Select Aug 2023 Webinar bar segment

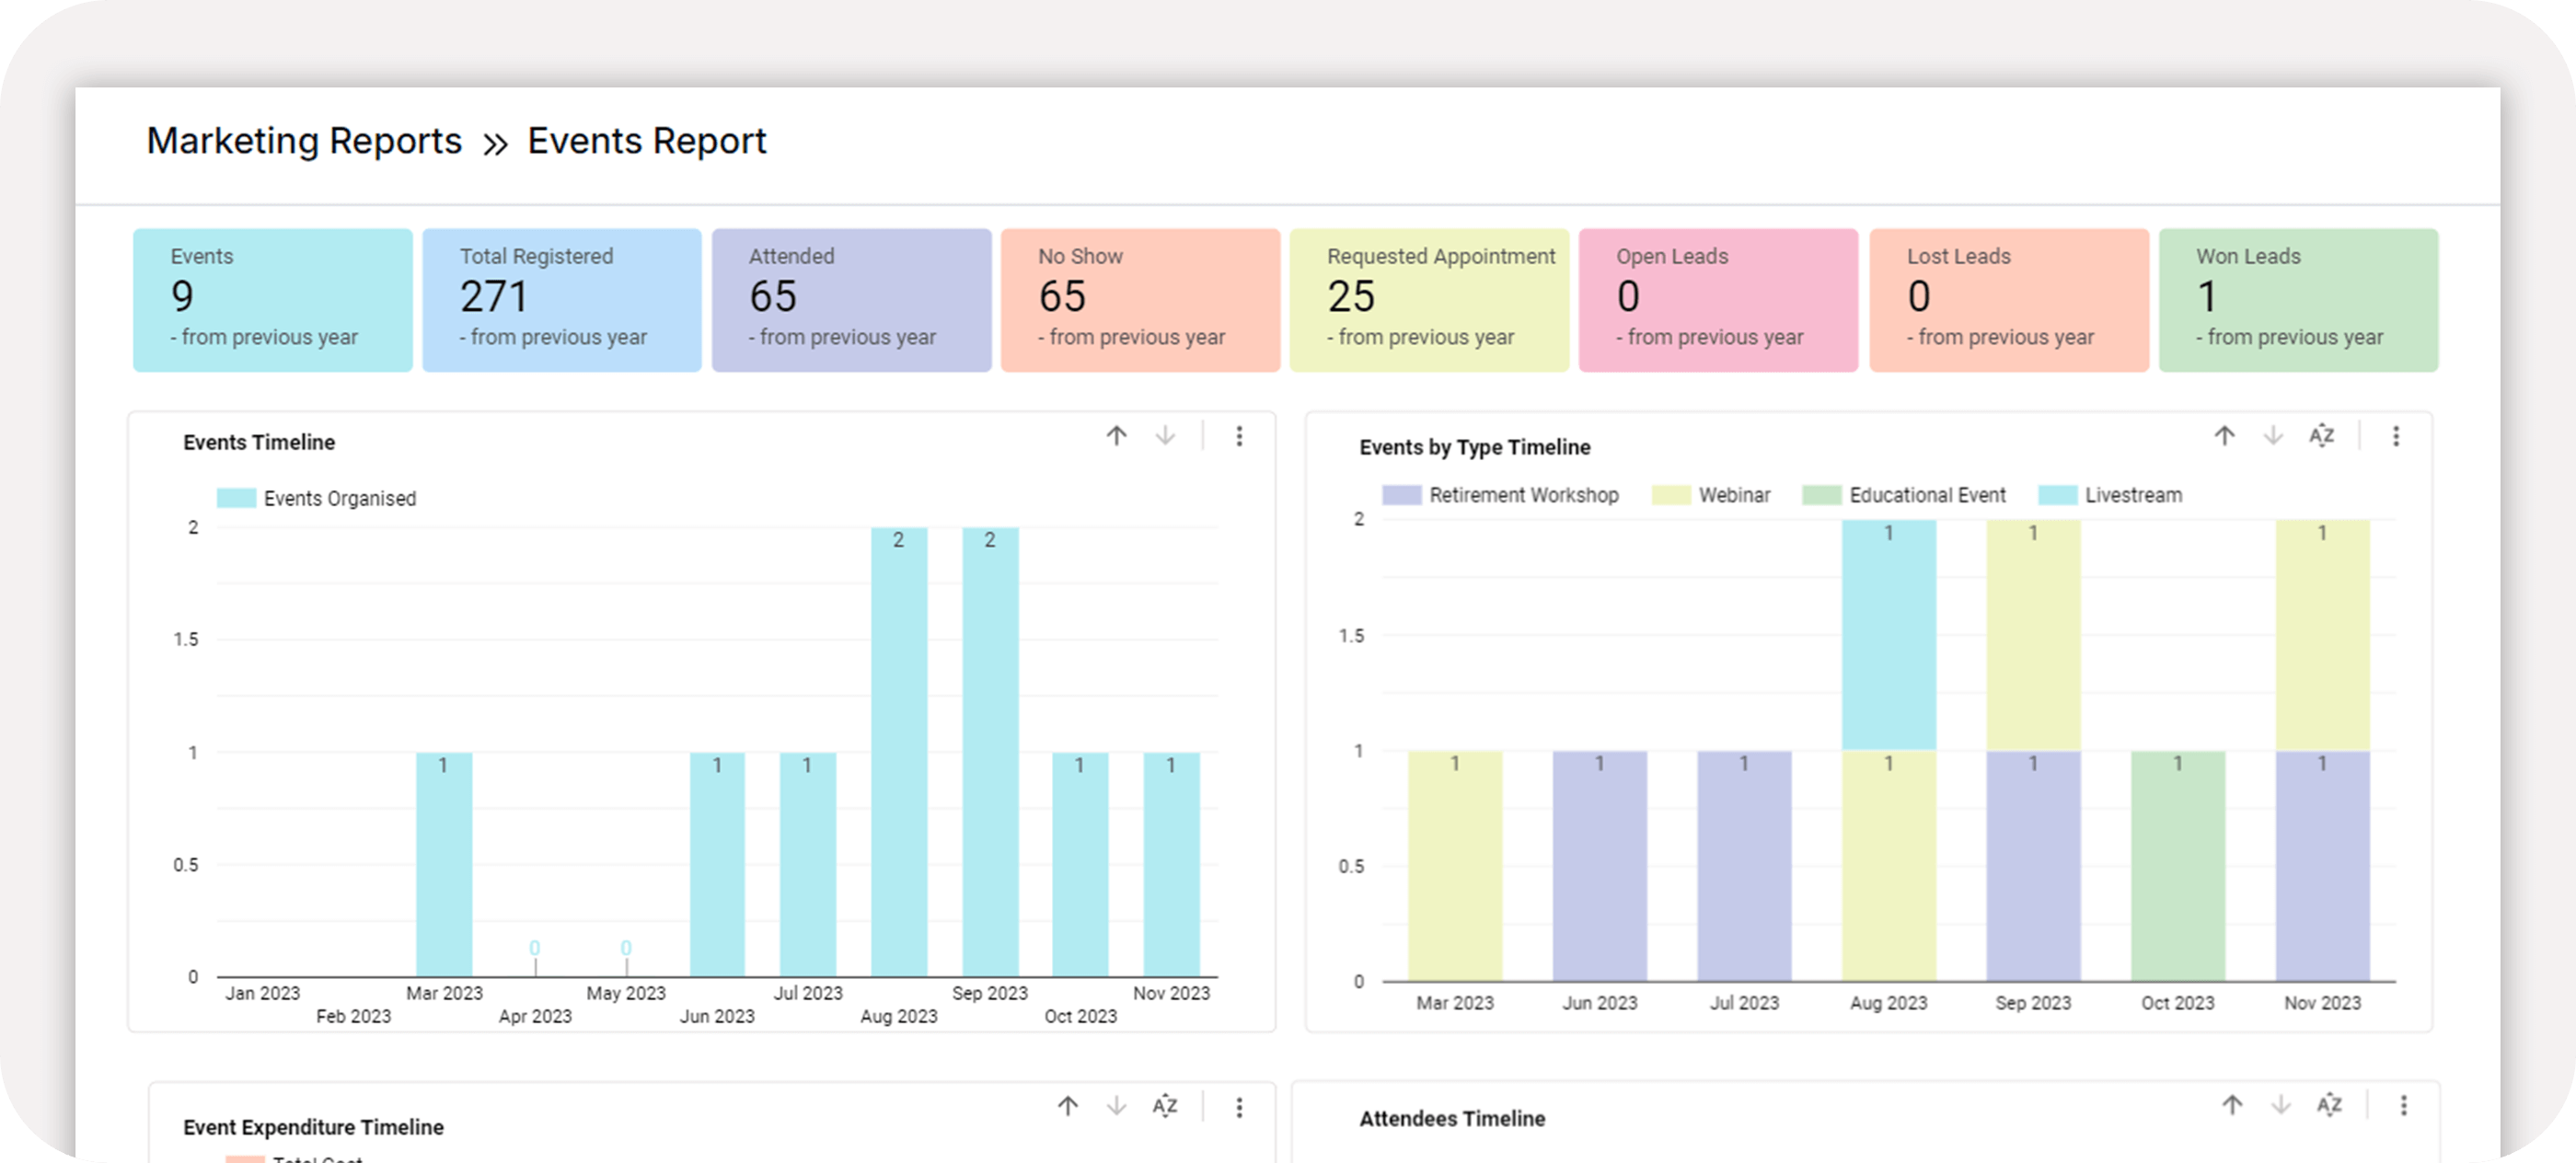pos(1889,866)
